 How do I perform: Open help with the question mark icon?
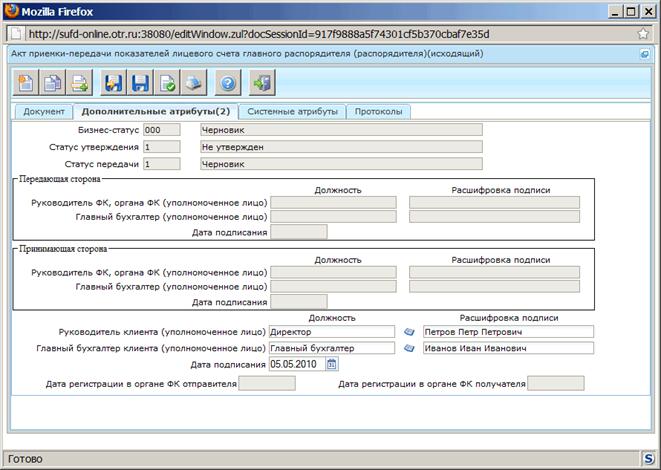tap(228, 83)
